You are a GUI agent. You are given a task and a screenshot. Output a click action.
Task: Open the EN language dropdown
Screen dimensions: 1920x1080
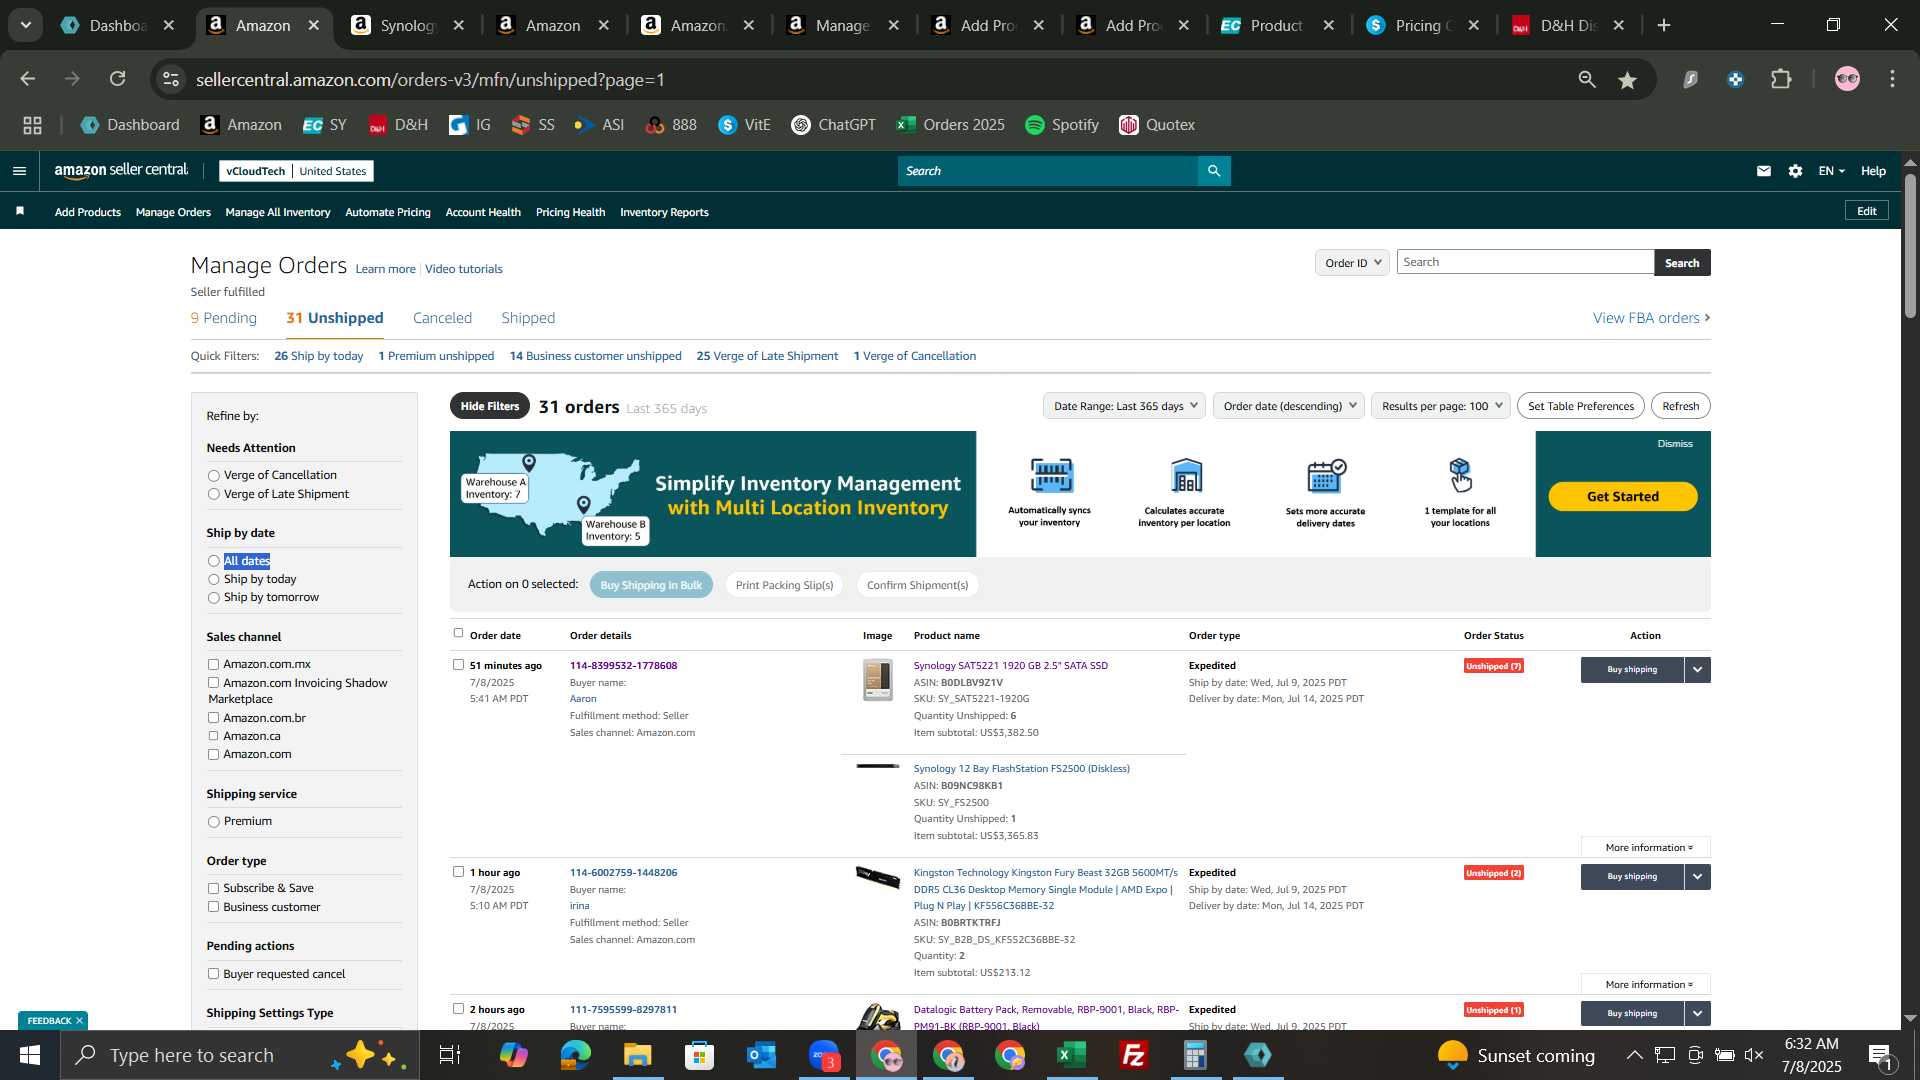tap(1831, 171)
